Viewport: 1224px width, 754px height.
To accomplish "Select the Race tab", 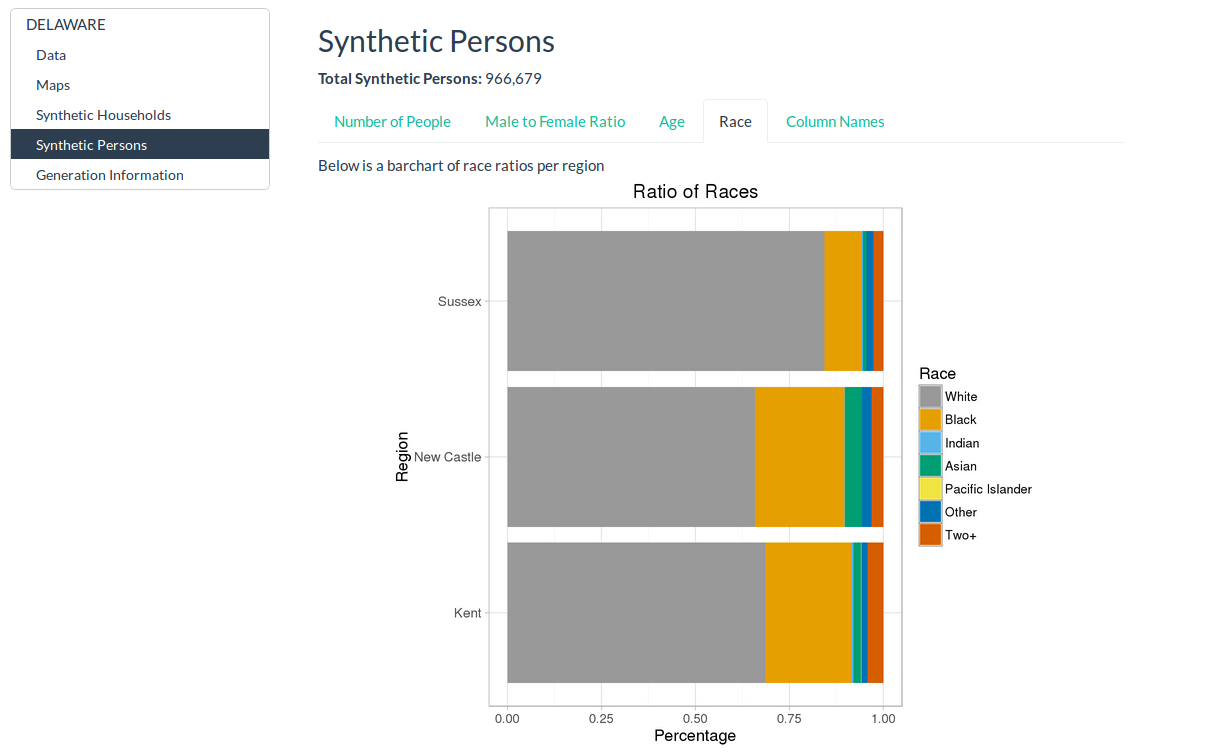I will point(735,122).
